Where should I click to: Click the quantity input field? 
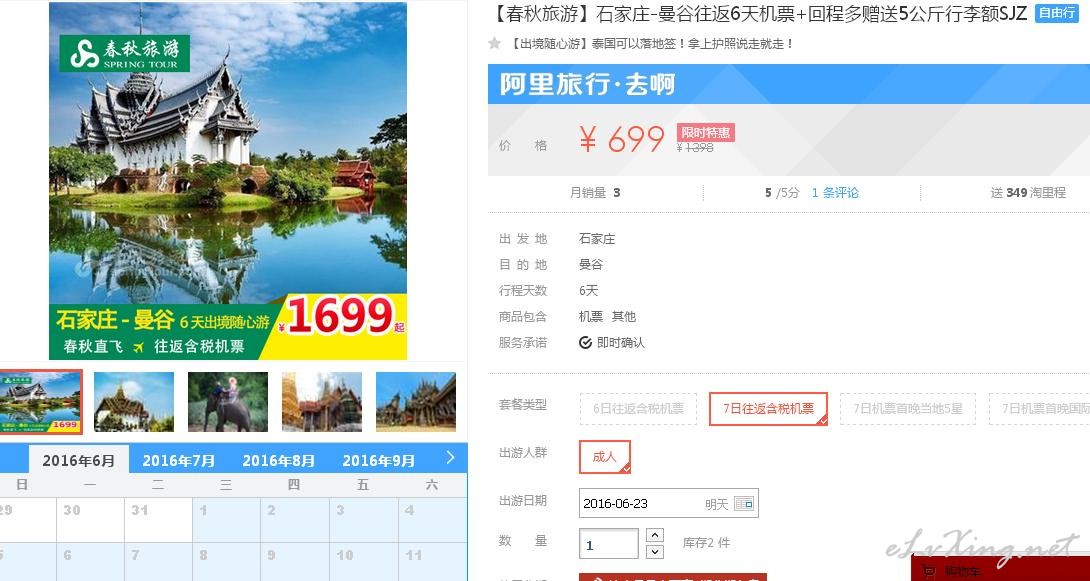[x=609, y=543]
